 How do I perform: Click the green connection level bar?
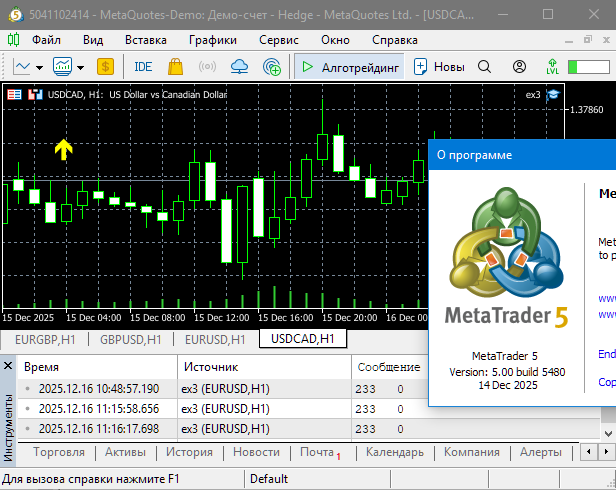(x=588, y=67)
